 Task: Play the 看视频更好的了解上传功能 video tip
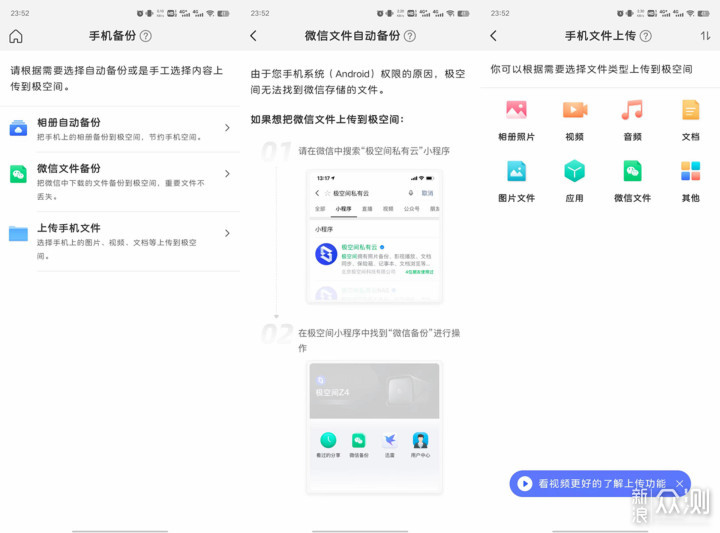(525, 483)
